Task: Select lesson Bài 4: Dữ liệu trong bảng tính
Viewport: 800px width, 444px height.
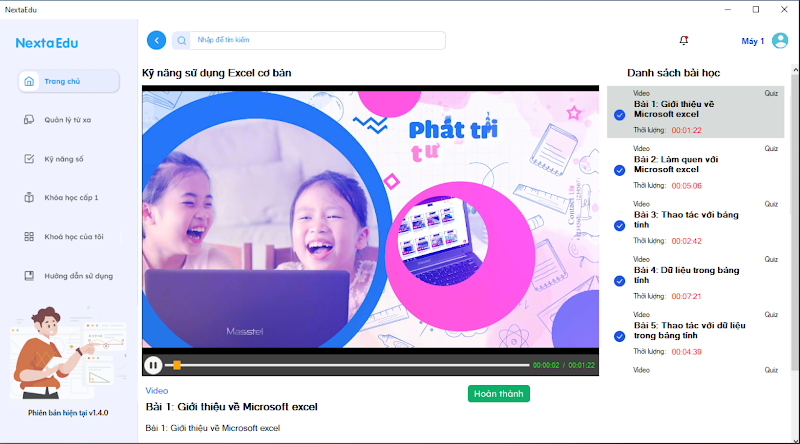Action: [x=695, y=278]
